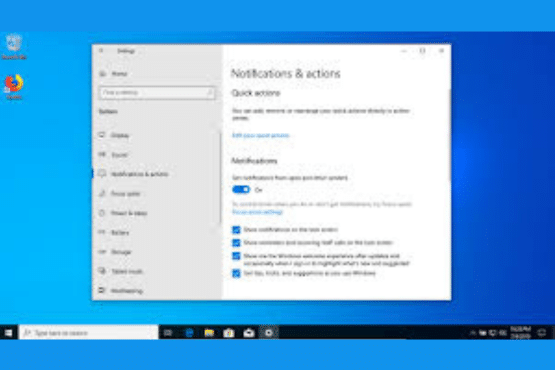Viewport: 555px width, 370px height.
Task: Click the Tablet mode icon in sidebar
Action: (x=102, y=271)
